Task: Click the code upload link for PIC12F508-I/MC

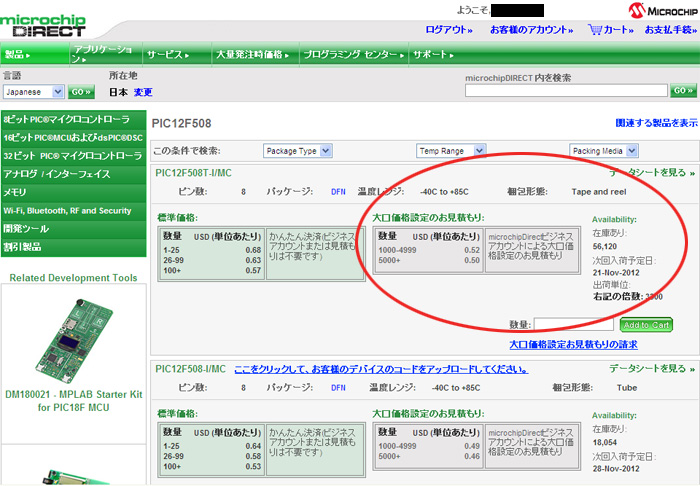Action: [381, 370]
